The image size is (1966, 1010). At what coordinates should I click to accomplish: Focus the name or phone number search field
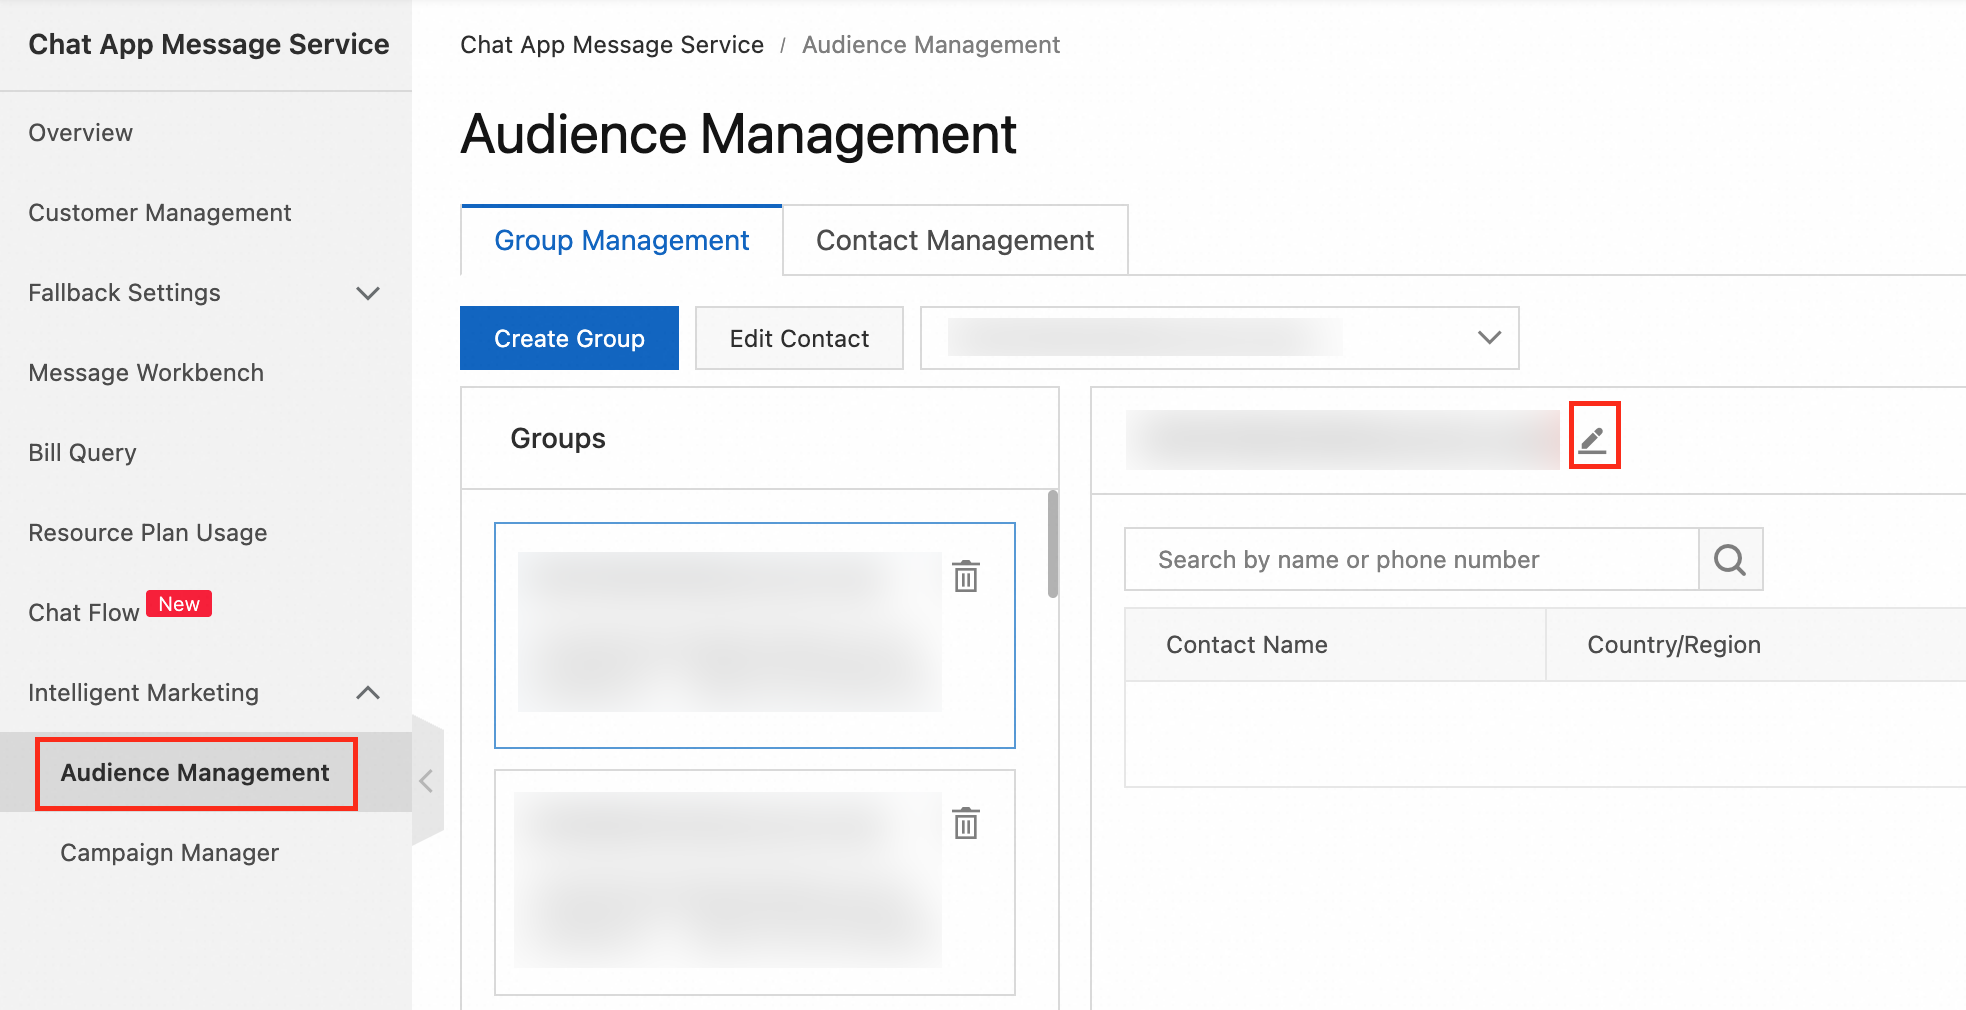pos(1410,560)
